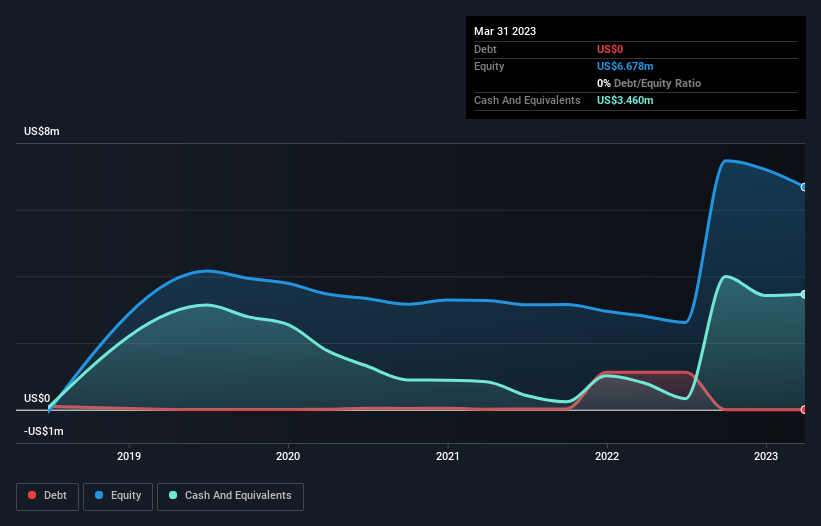Select the teal Cash endpoint marker
The width and height of the screenshot is (821, 526).
click(804, 294)
